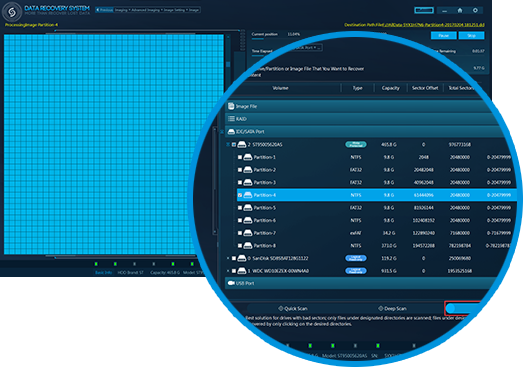This screenshot has height=368, width=524.
Task: Select the 119.2 G capacity value
Action: tap(389, 258)
